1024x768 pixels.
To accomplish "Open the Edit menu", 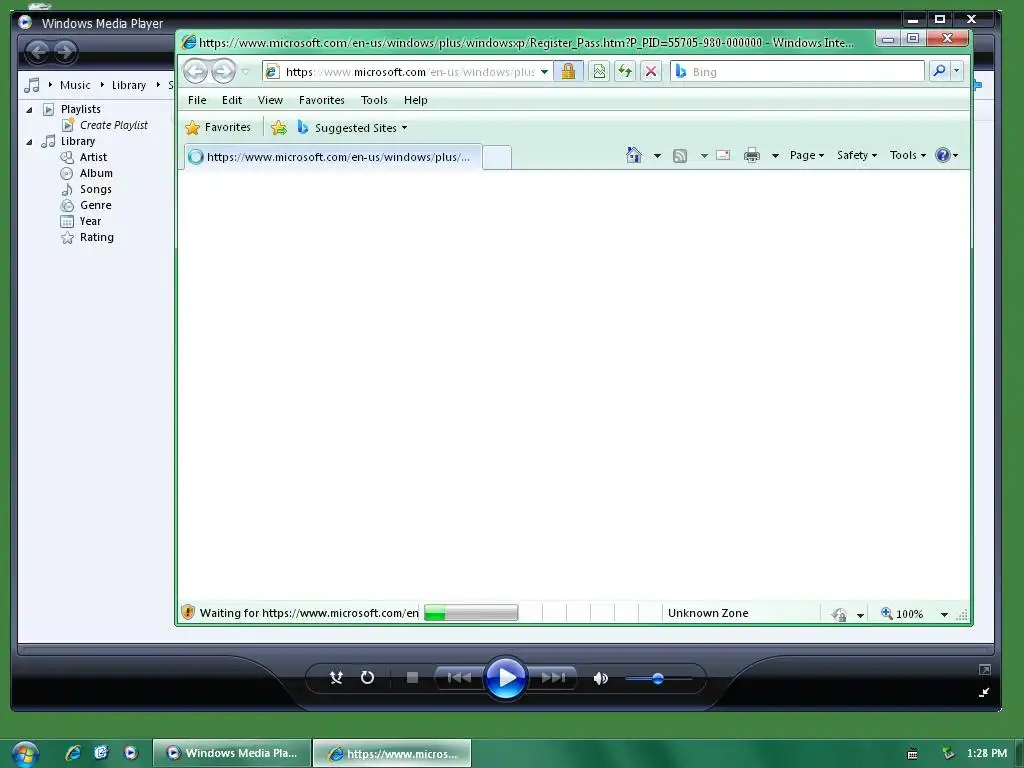I will pos(232,100).
